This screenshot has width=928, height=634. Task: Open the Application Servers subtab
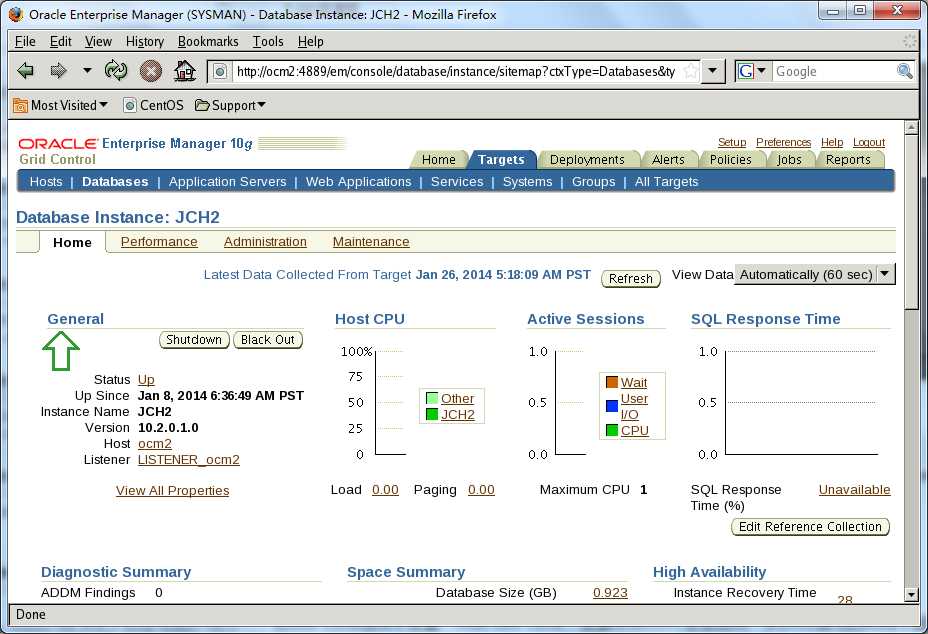[x=227, y=182]
